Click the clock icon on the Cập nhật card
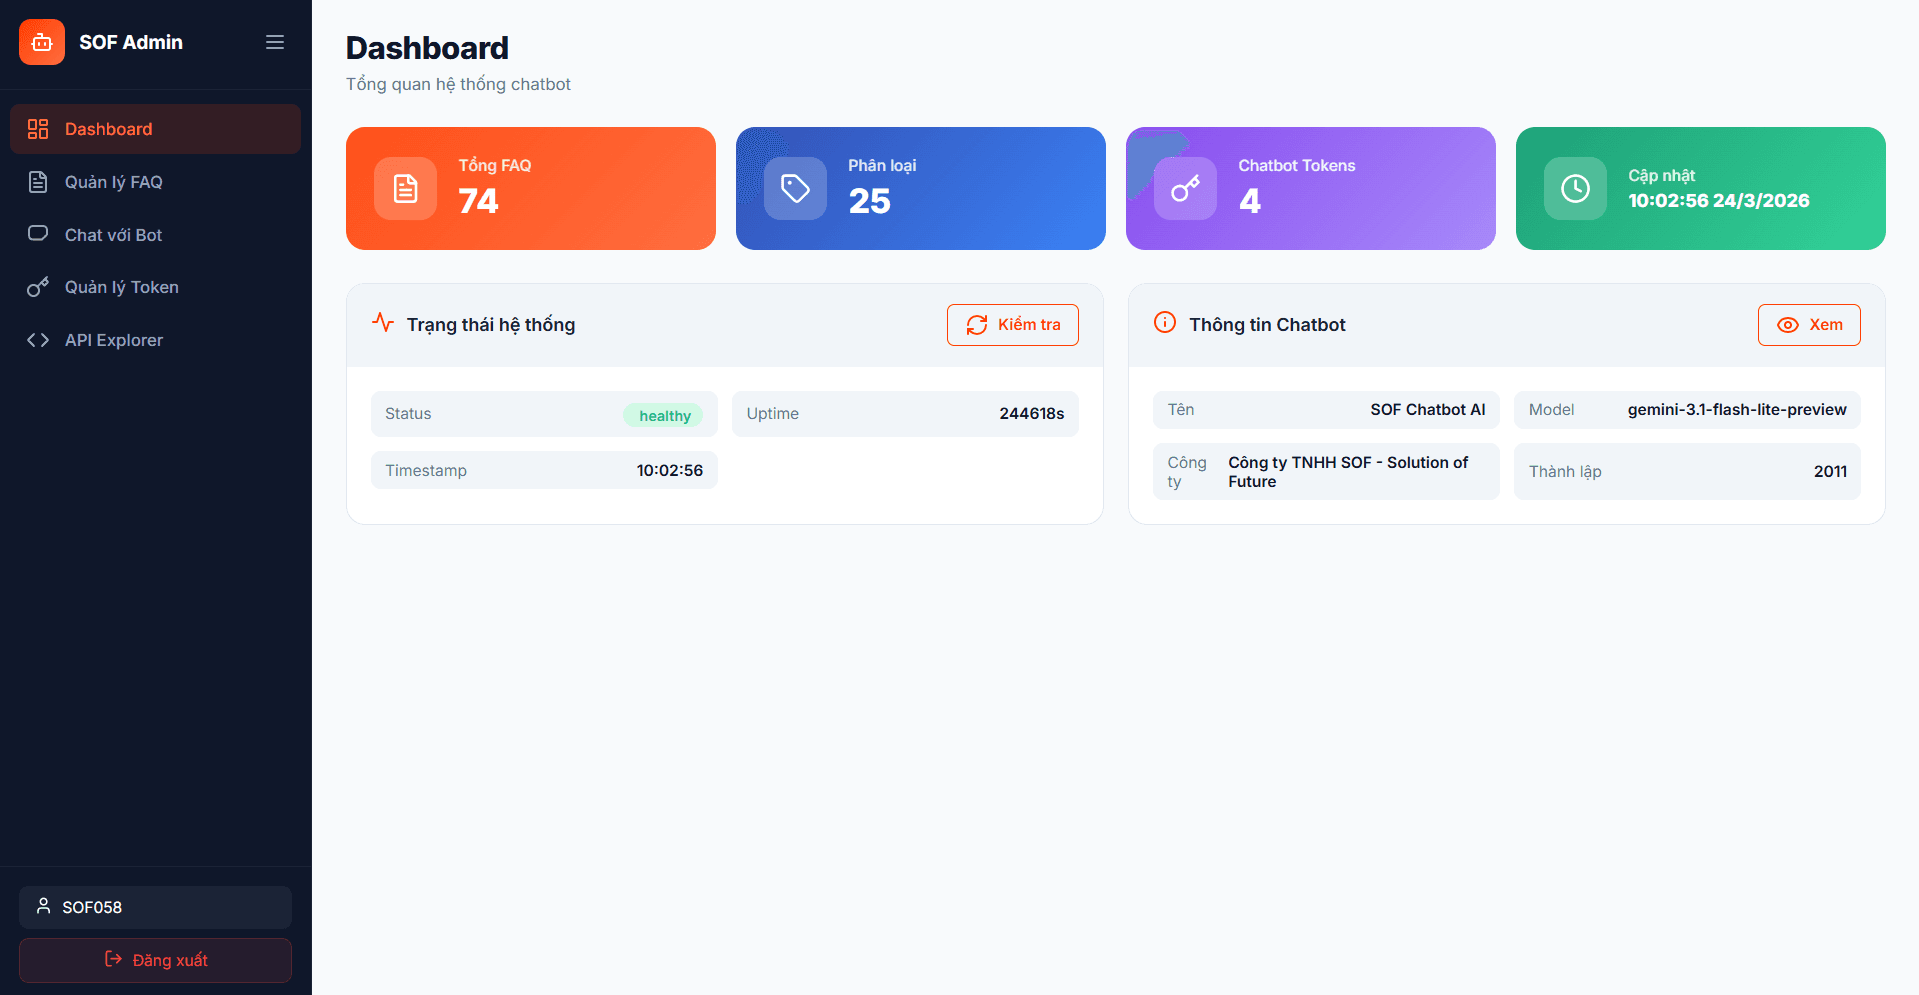This screenshot has width=1919, height=995. coord(1575,188)
